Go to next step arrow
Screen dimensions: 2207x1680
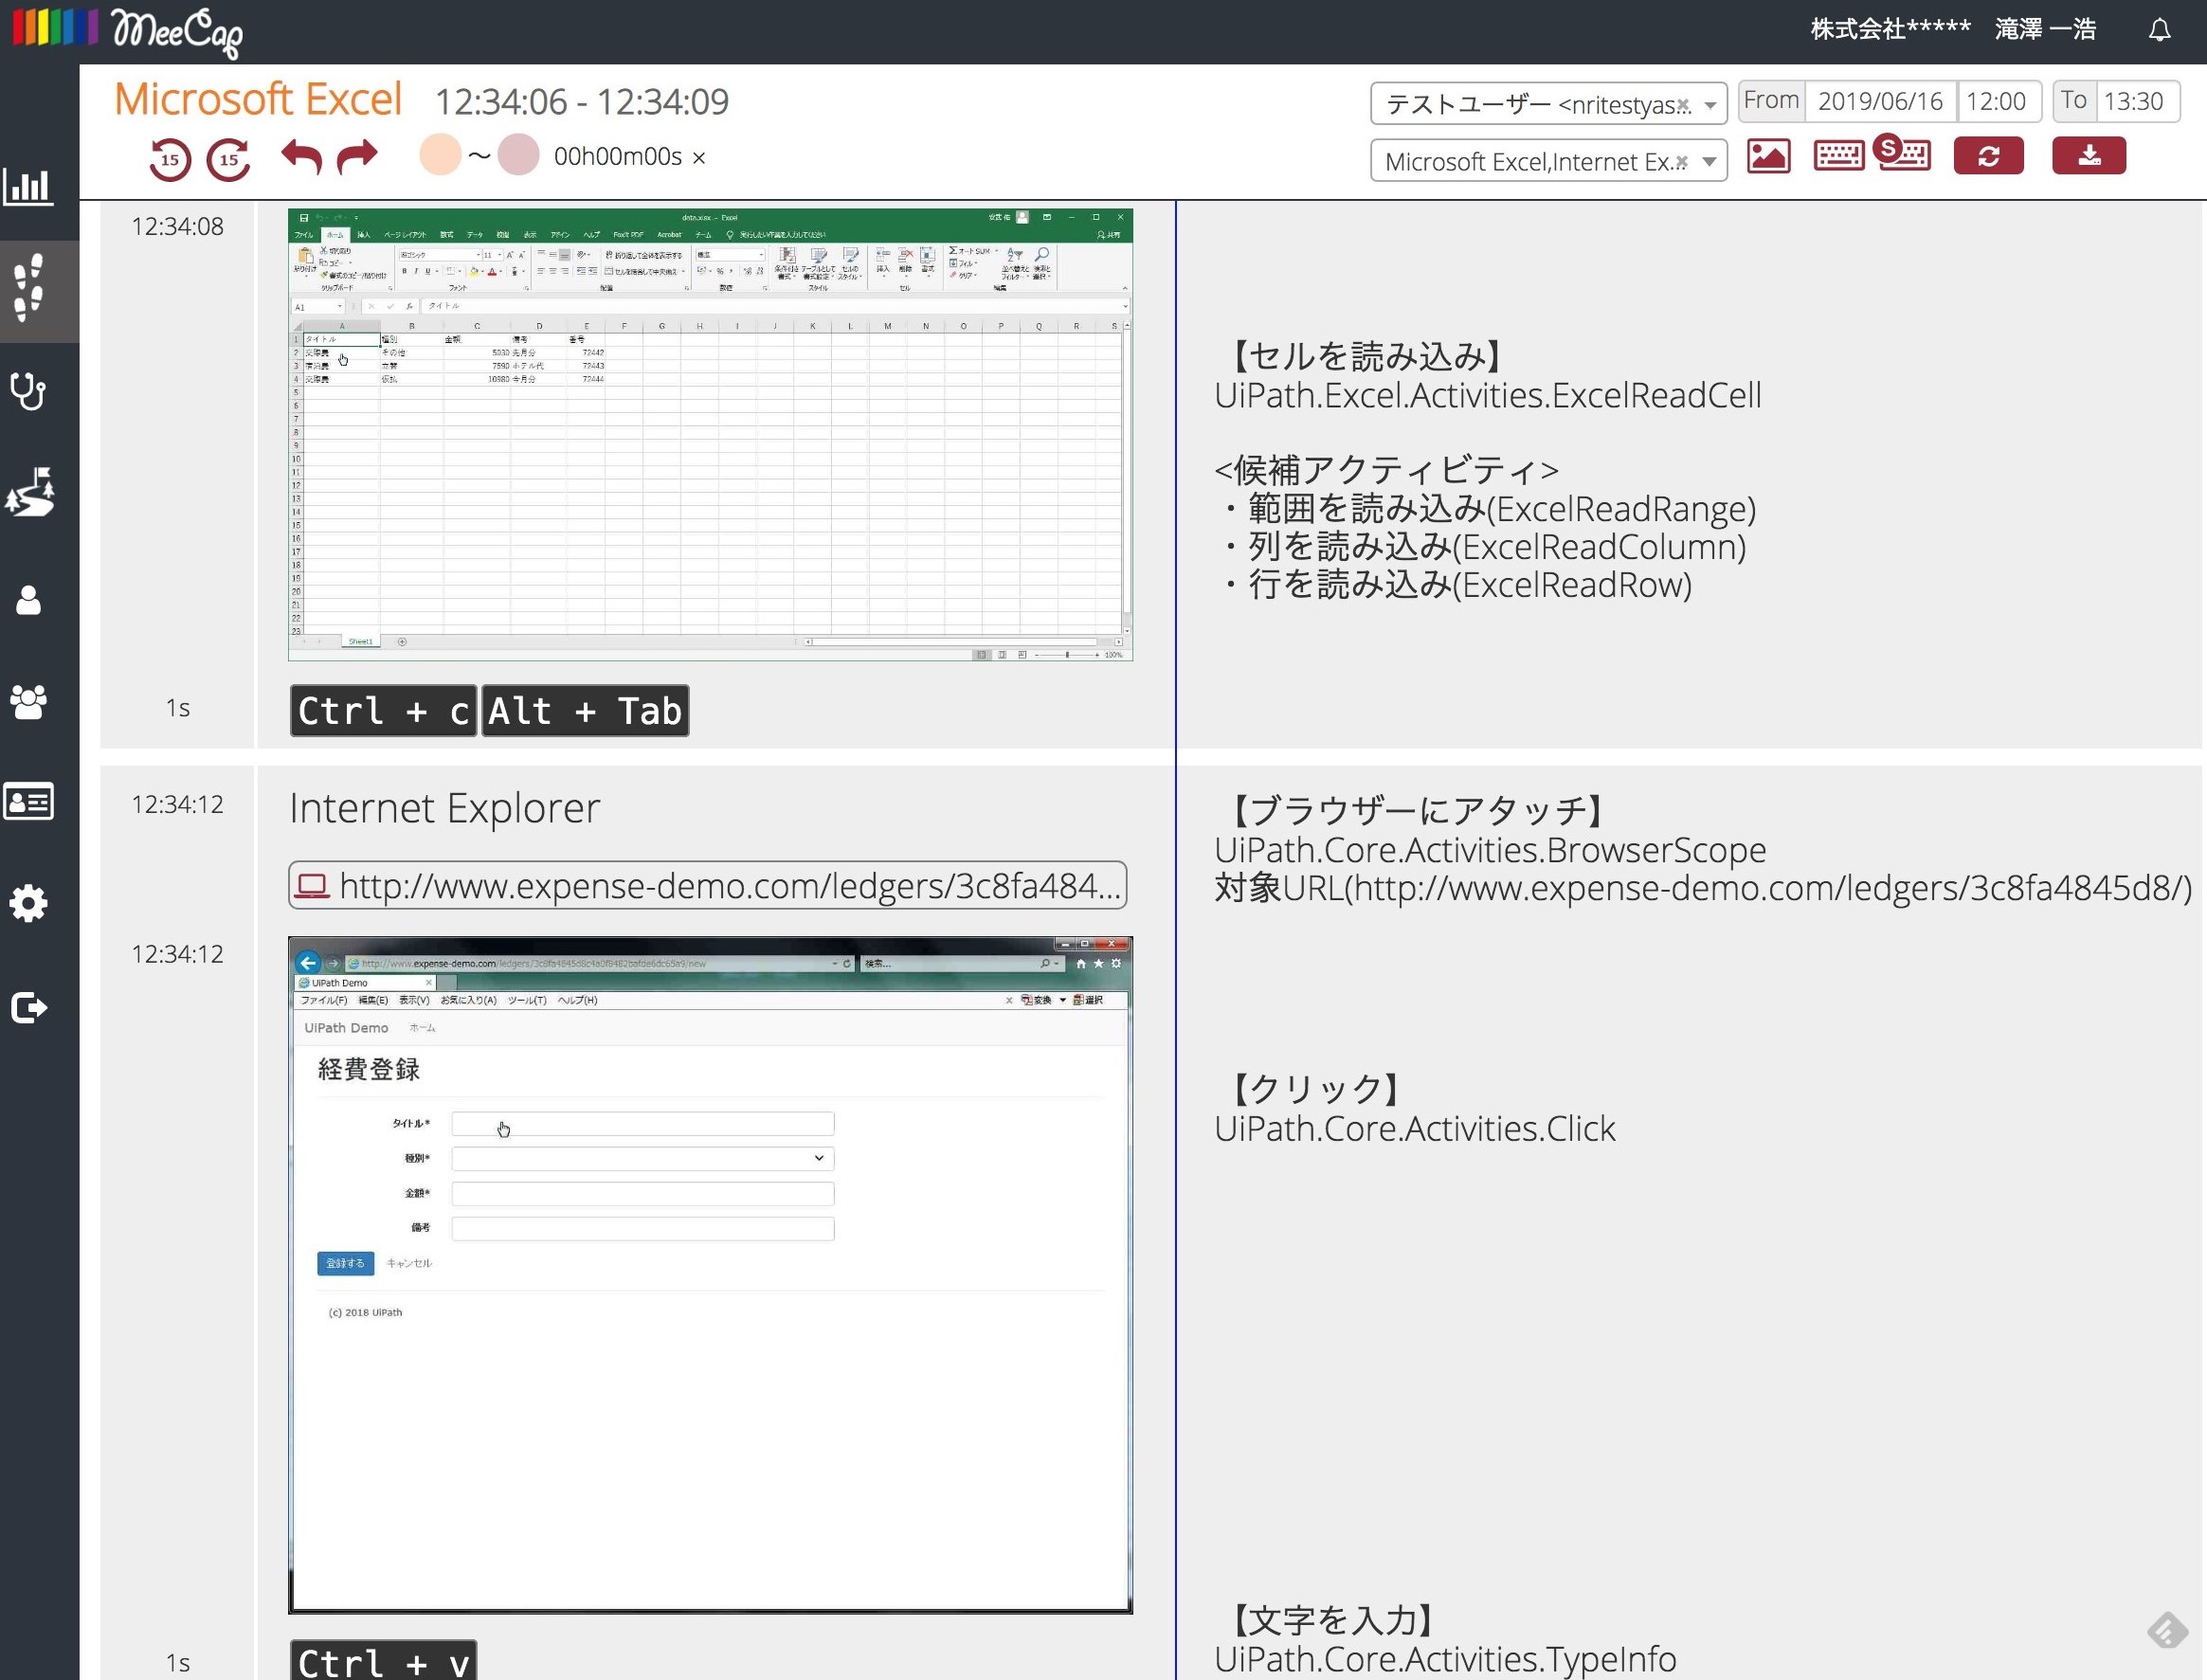pyautogui.click(x=357, y=156)
